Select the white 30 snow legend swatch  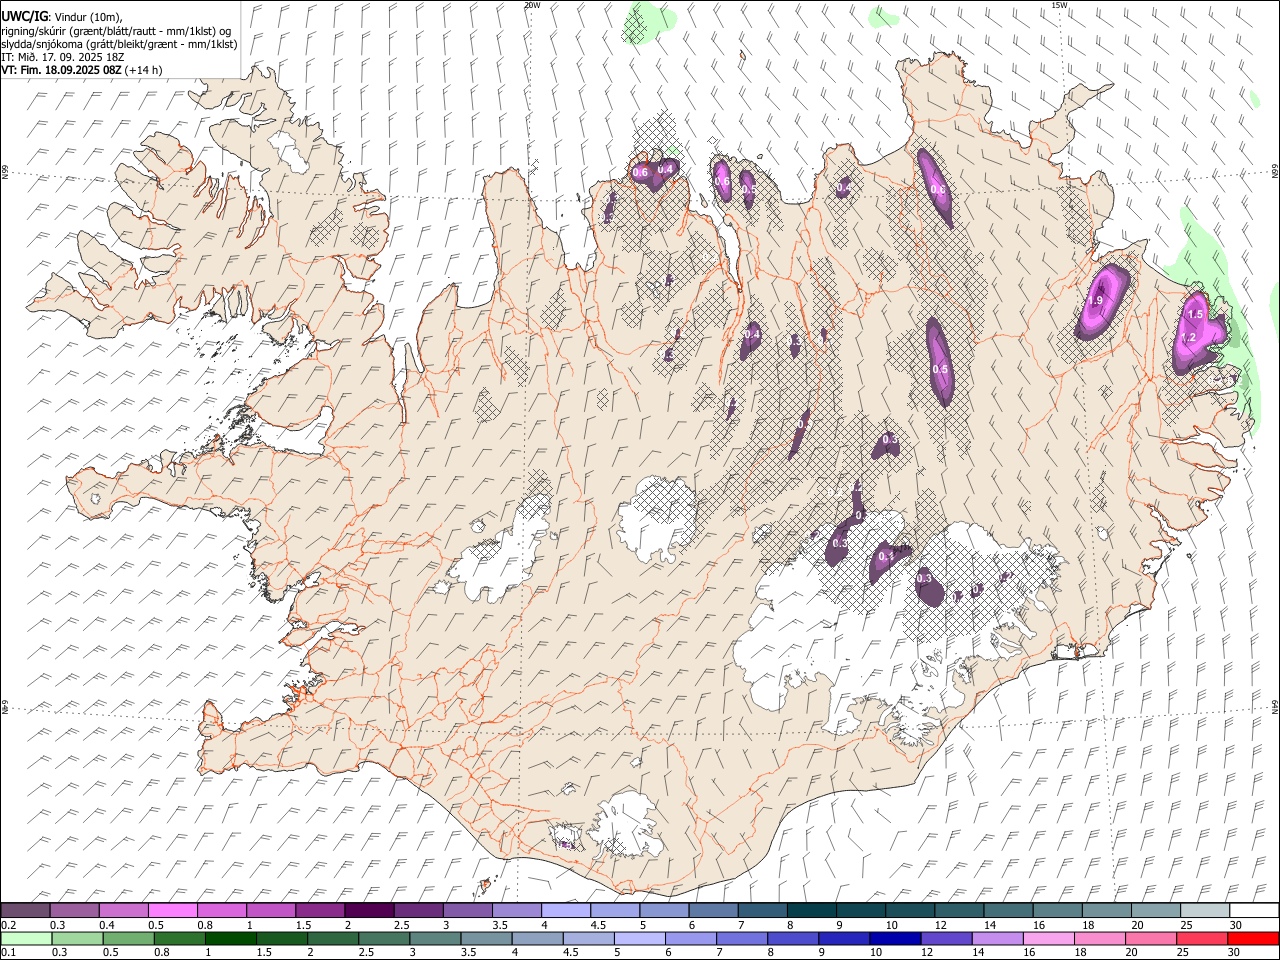1254,910
